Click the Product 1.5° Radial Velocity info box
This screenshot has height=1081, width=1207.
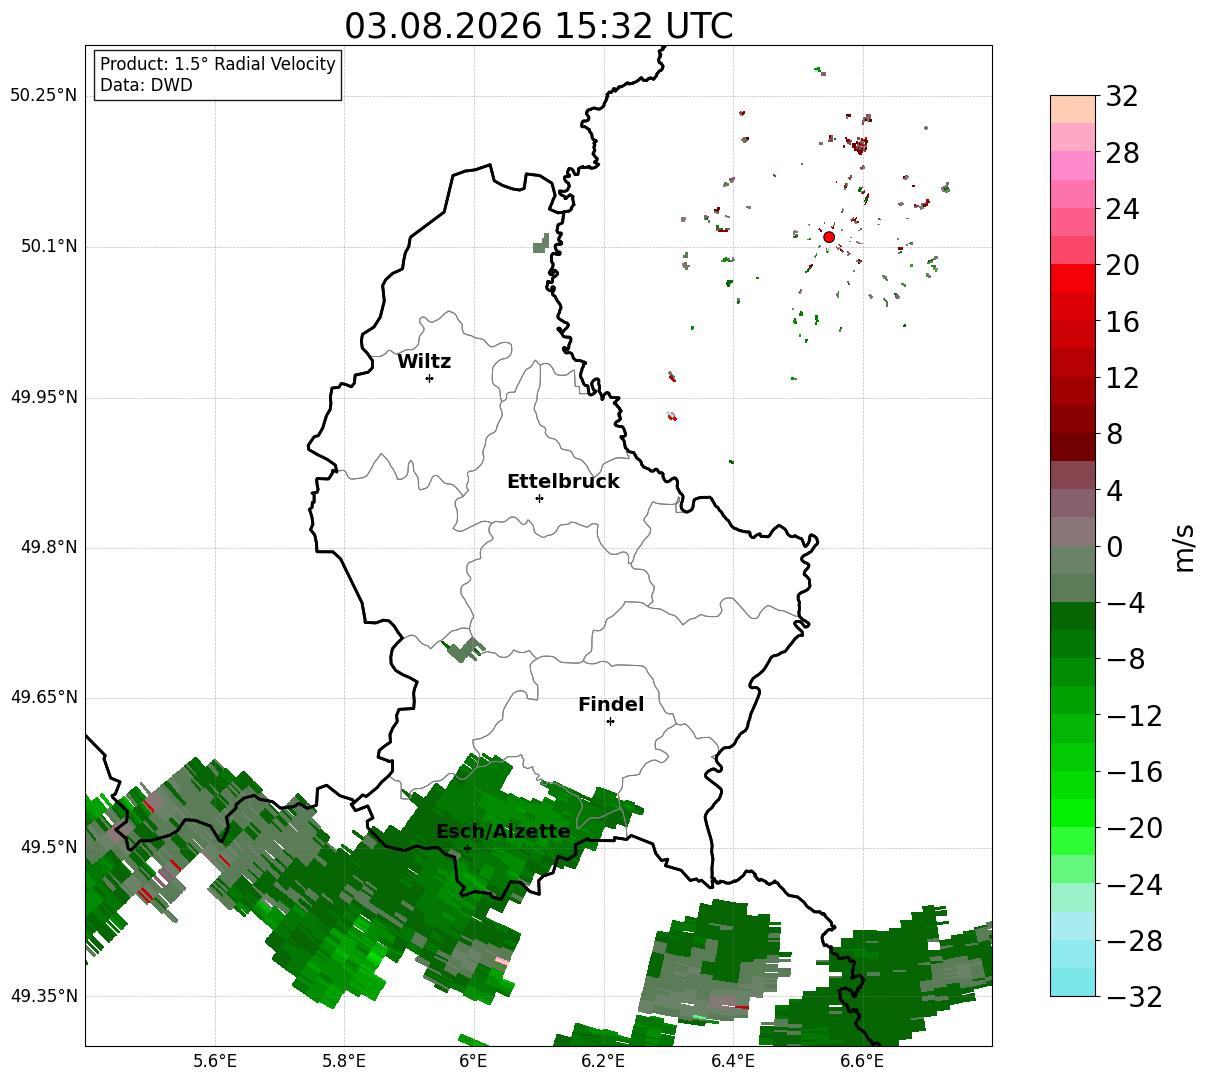(x=218, y=75)
